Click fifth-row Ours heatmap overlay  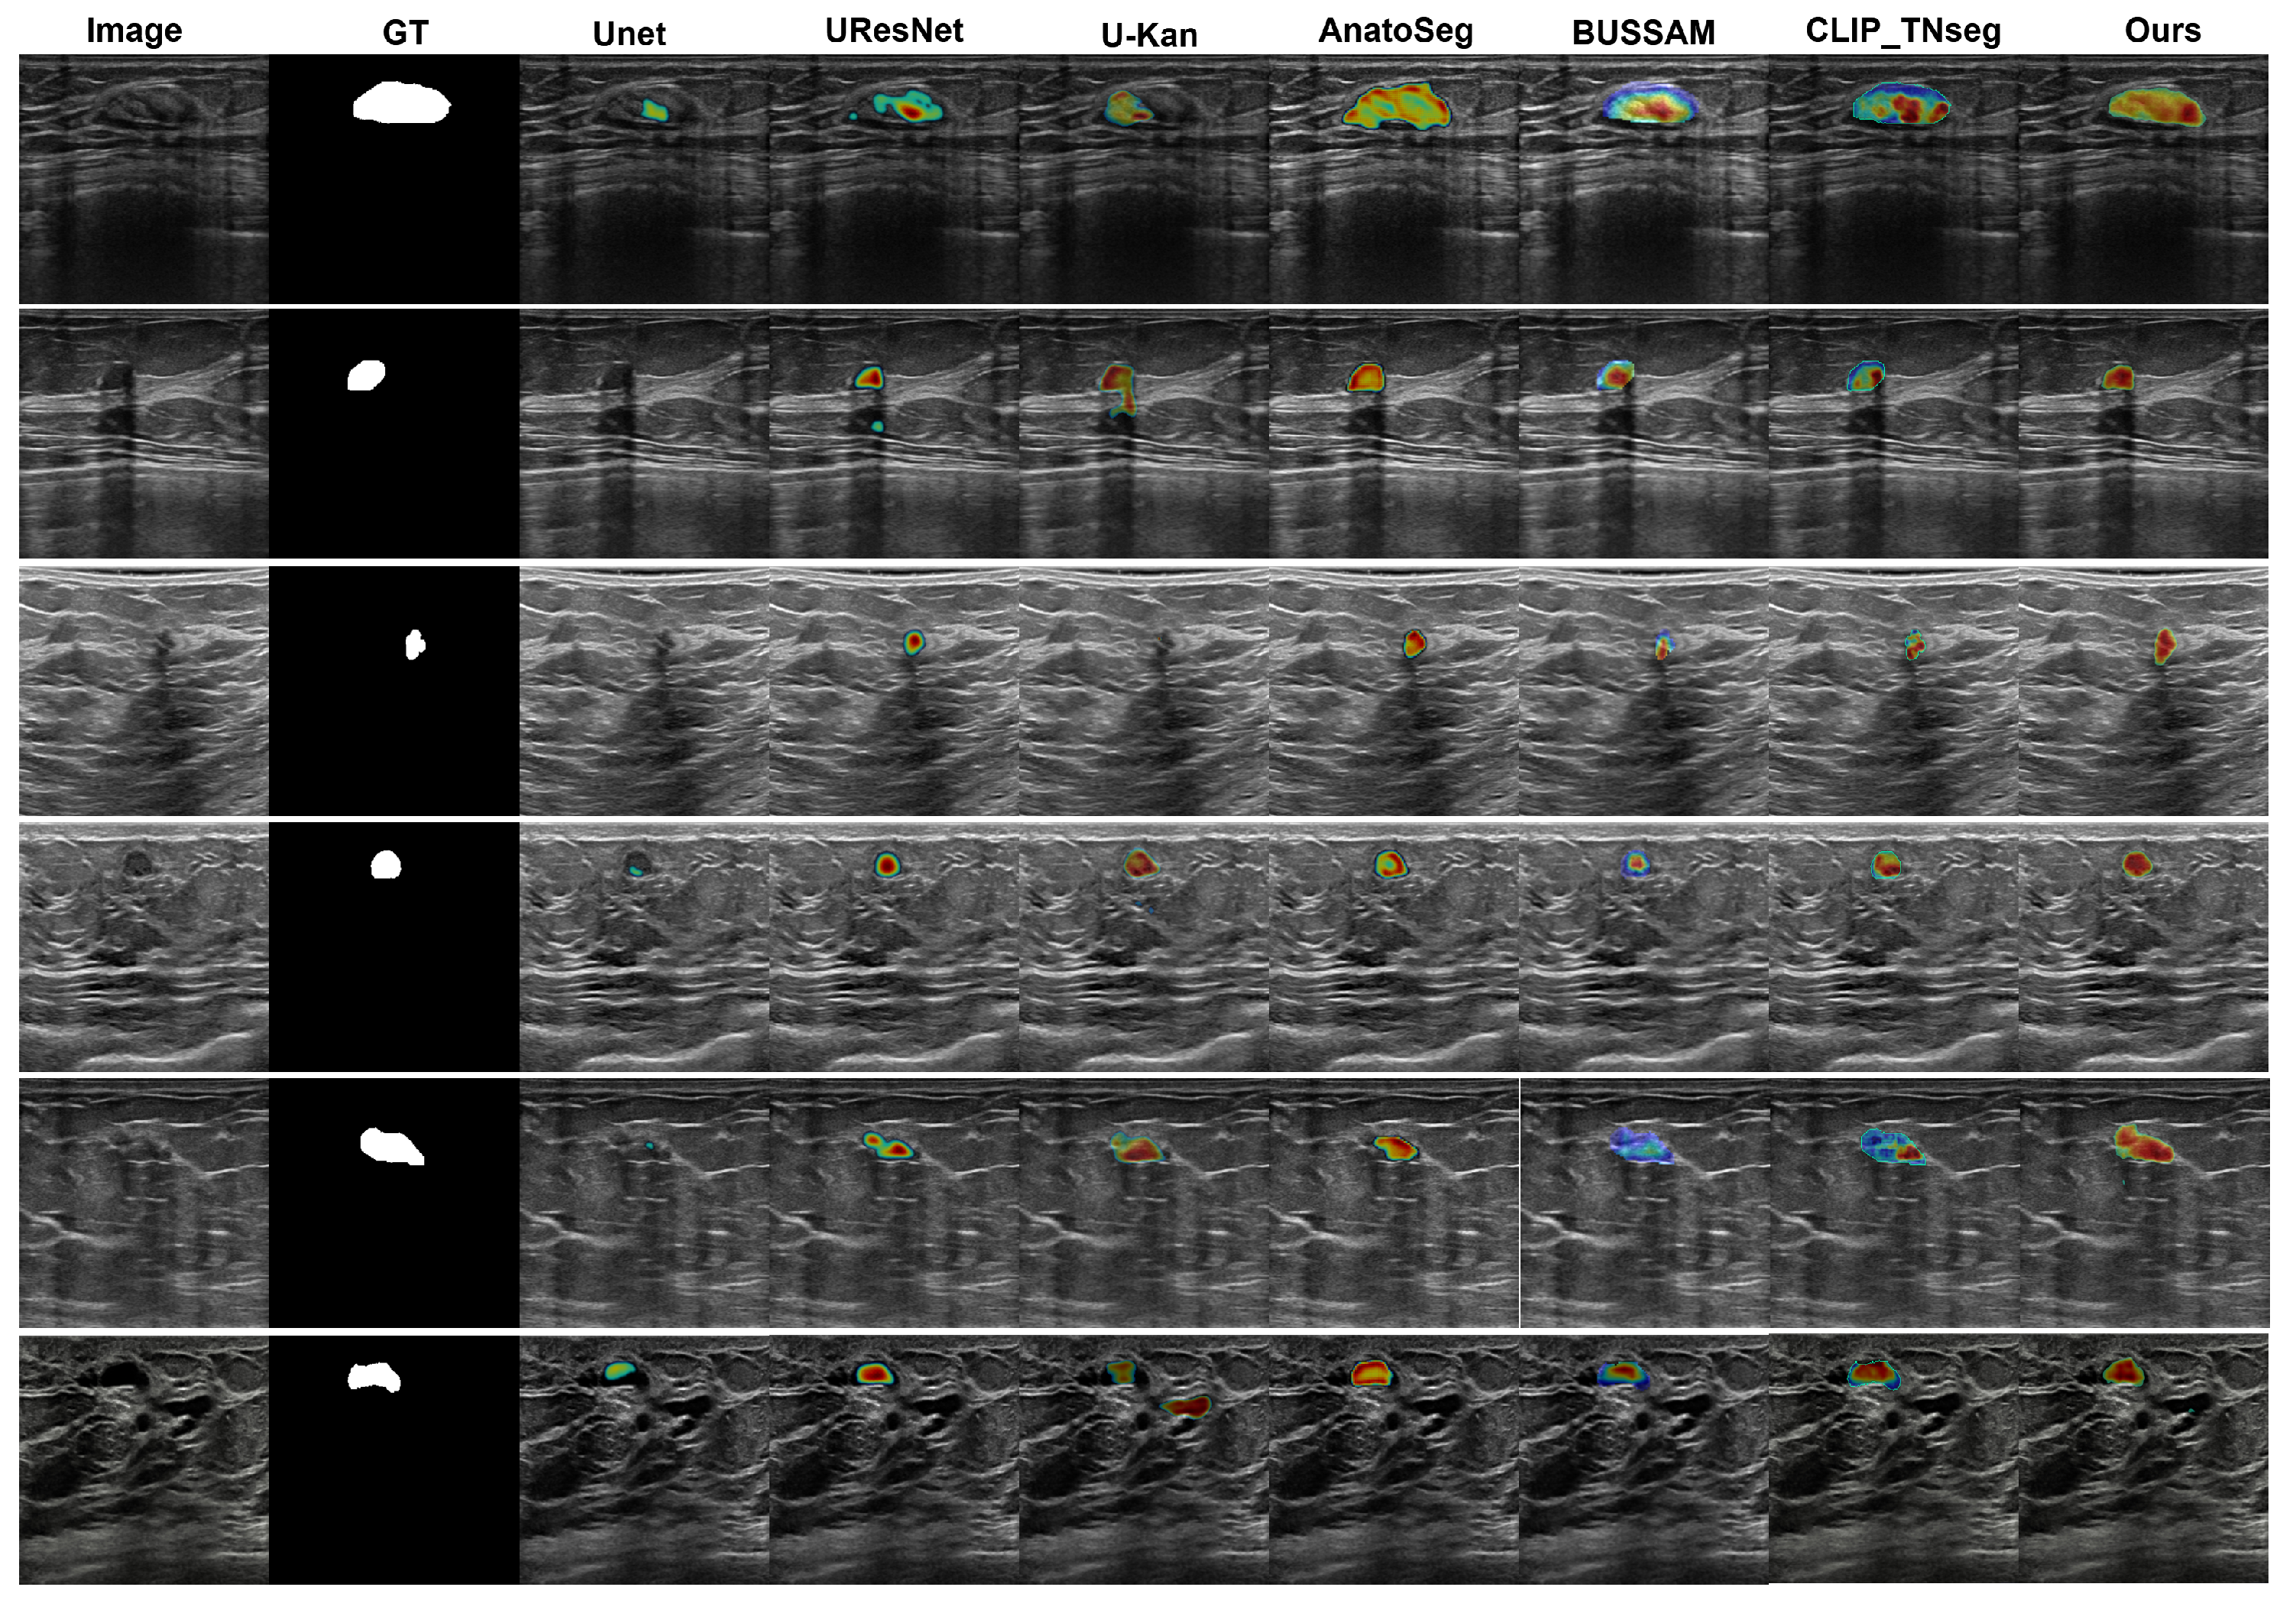(2142, 1145)
